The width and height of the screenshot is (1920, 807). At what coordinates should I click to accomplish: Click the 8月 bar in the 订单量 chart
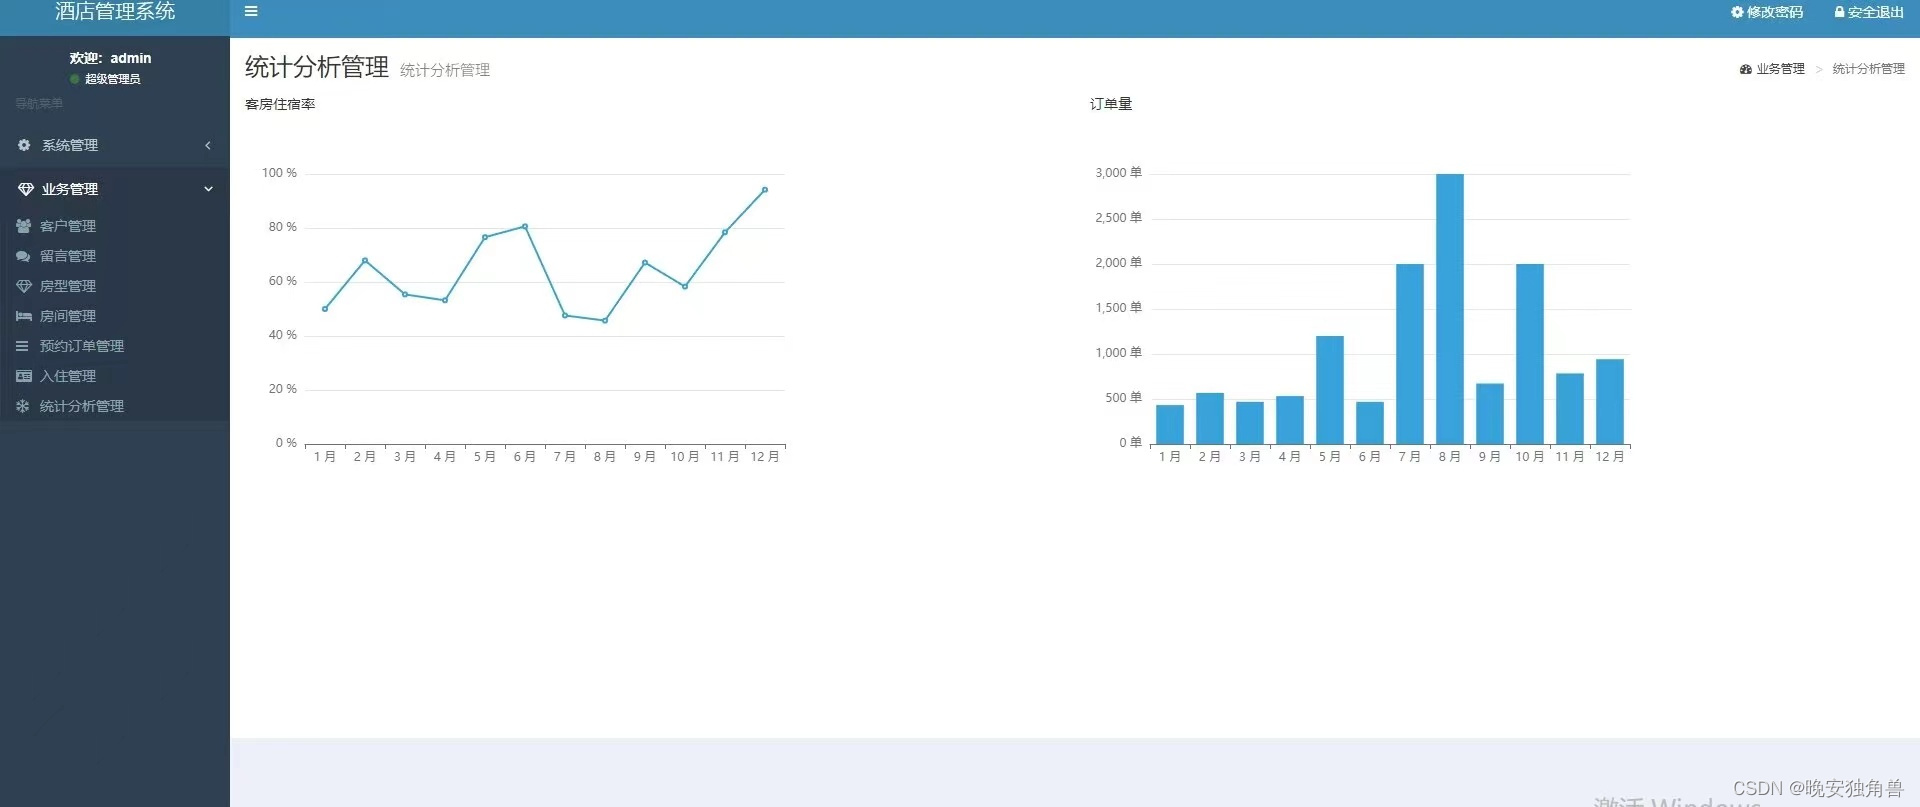[1450, 309]
